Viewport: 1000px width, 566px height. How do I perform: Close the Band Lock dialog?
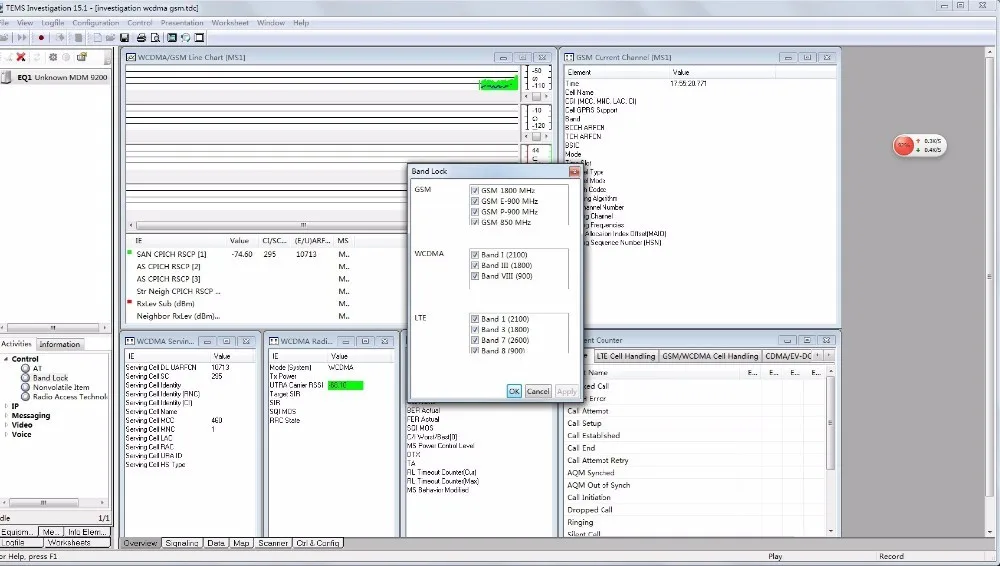point(574,171)
